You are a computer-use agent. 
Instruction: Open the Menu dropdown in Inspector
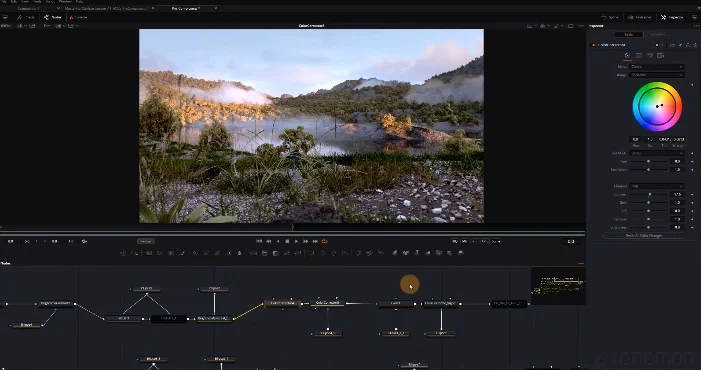[x=656, y=67]
